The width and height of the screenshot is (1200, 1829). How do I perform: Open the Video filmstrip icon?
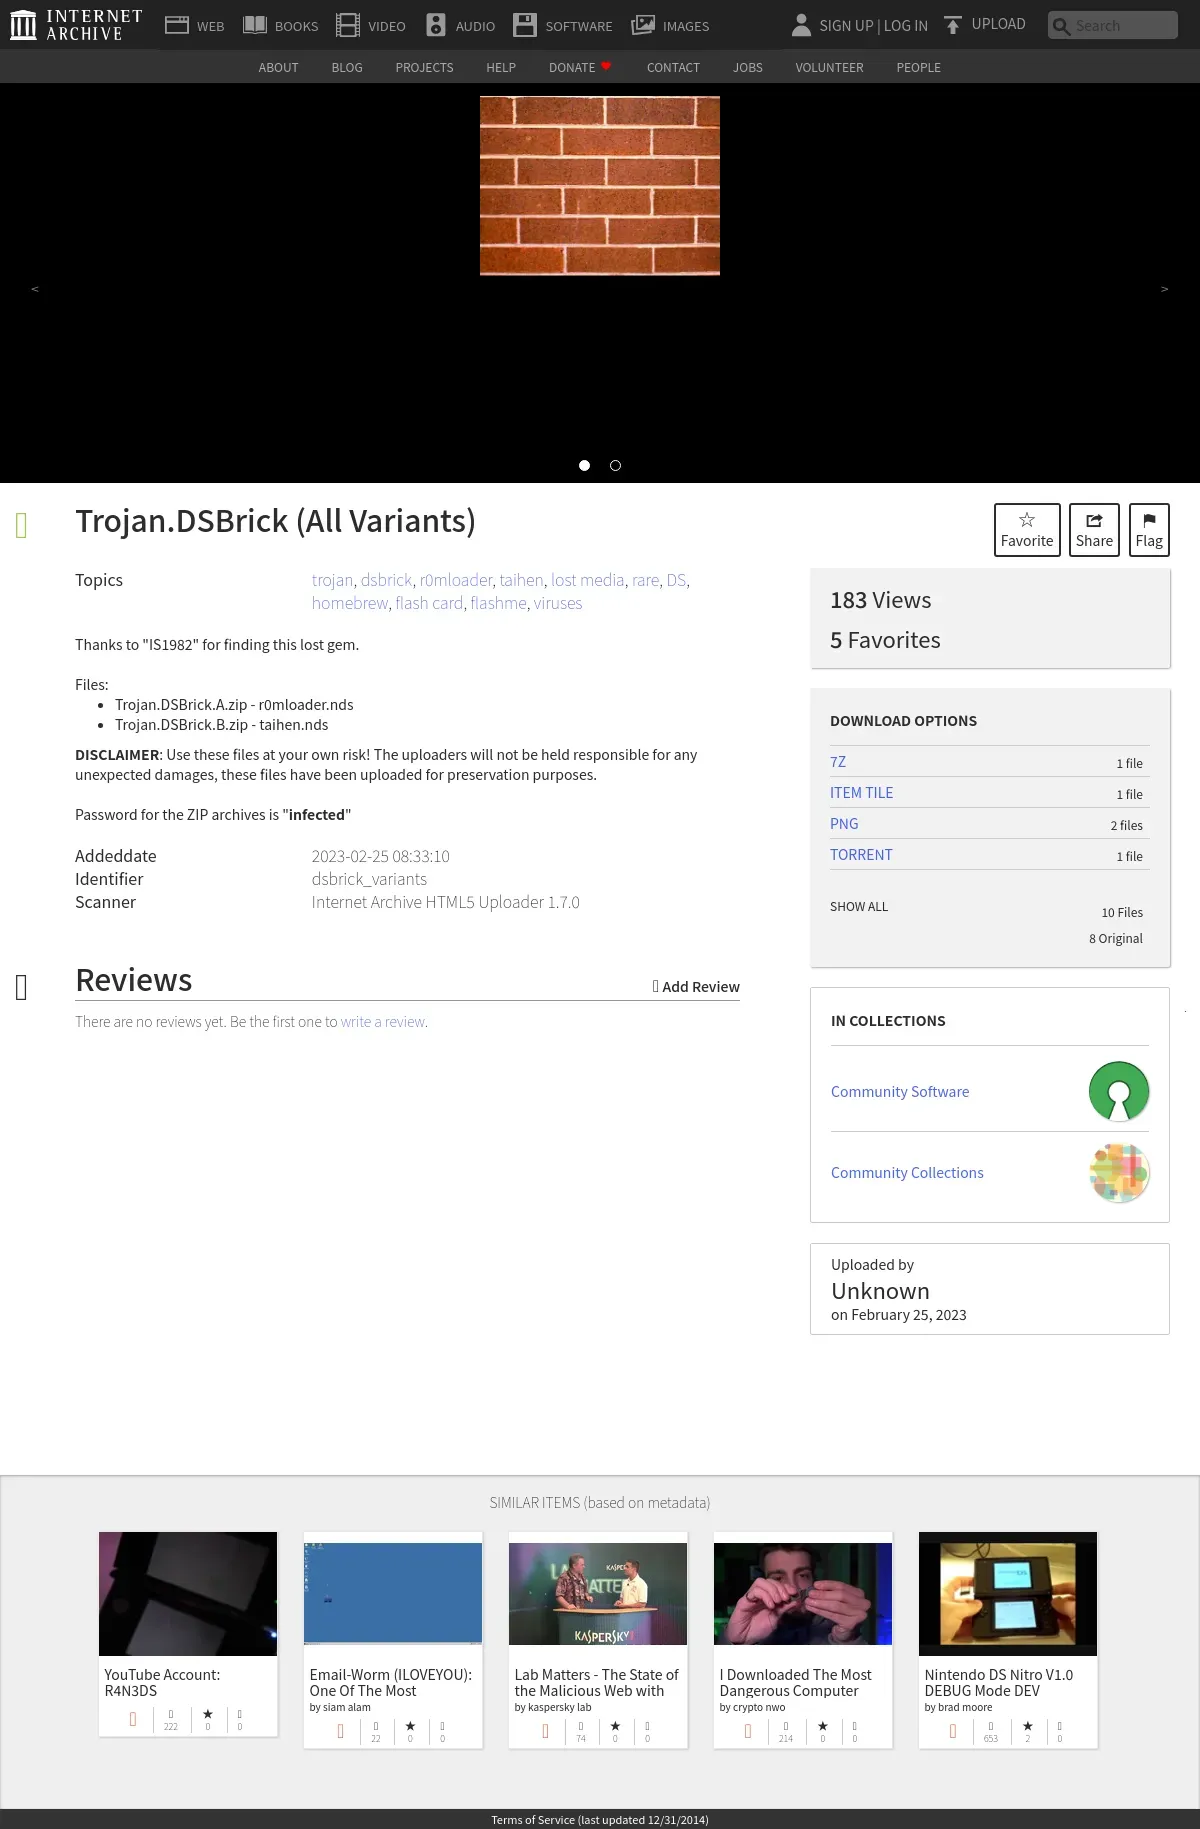(x=348, y=25)
